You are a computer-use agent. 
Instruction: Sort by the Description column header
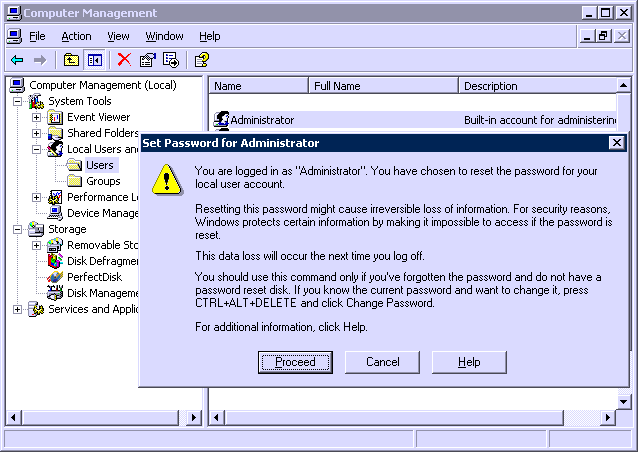tap(537, 86)
